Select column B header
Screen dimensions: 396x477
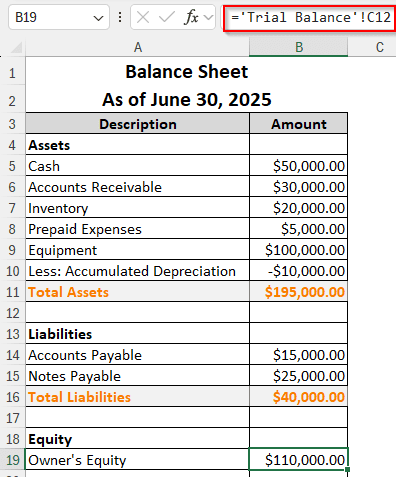tap(299, 48)
